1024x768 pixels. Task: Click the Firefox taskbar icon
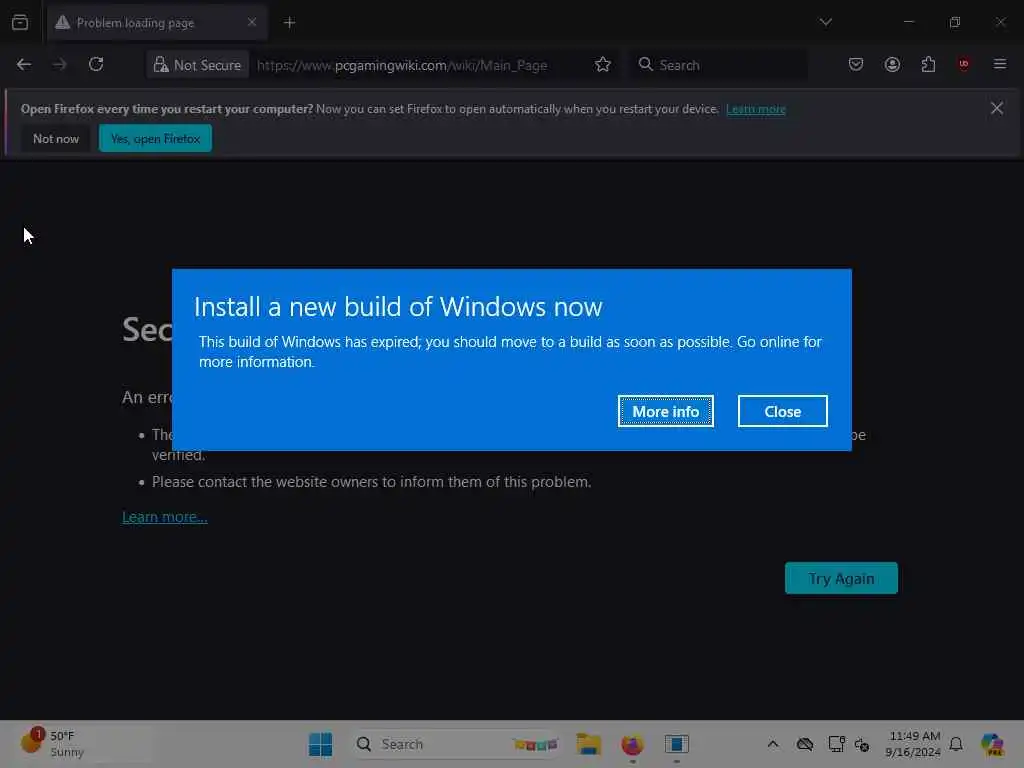point(632,744)
